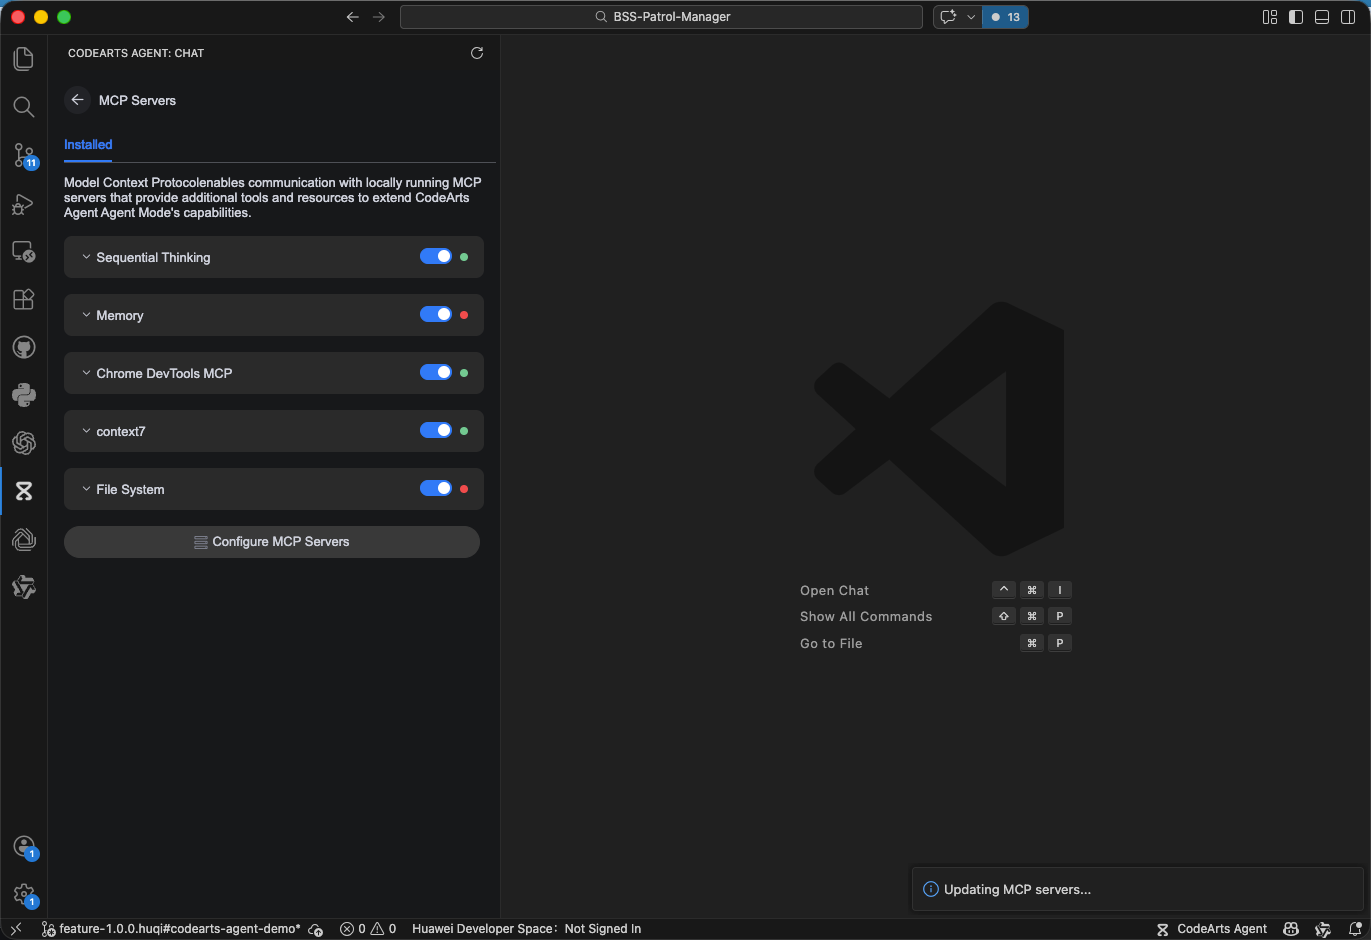Screen dimensions: 1371x940
Task: Expand the context7 server details
Action: [86, 431]
